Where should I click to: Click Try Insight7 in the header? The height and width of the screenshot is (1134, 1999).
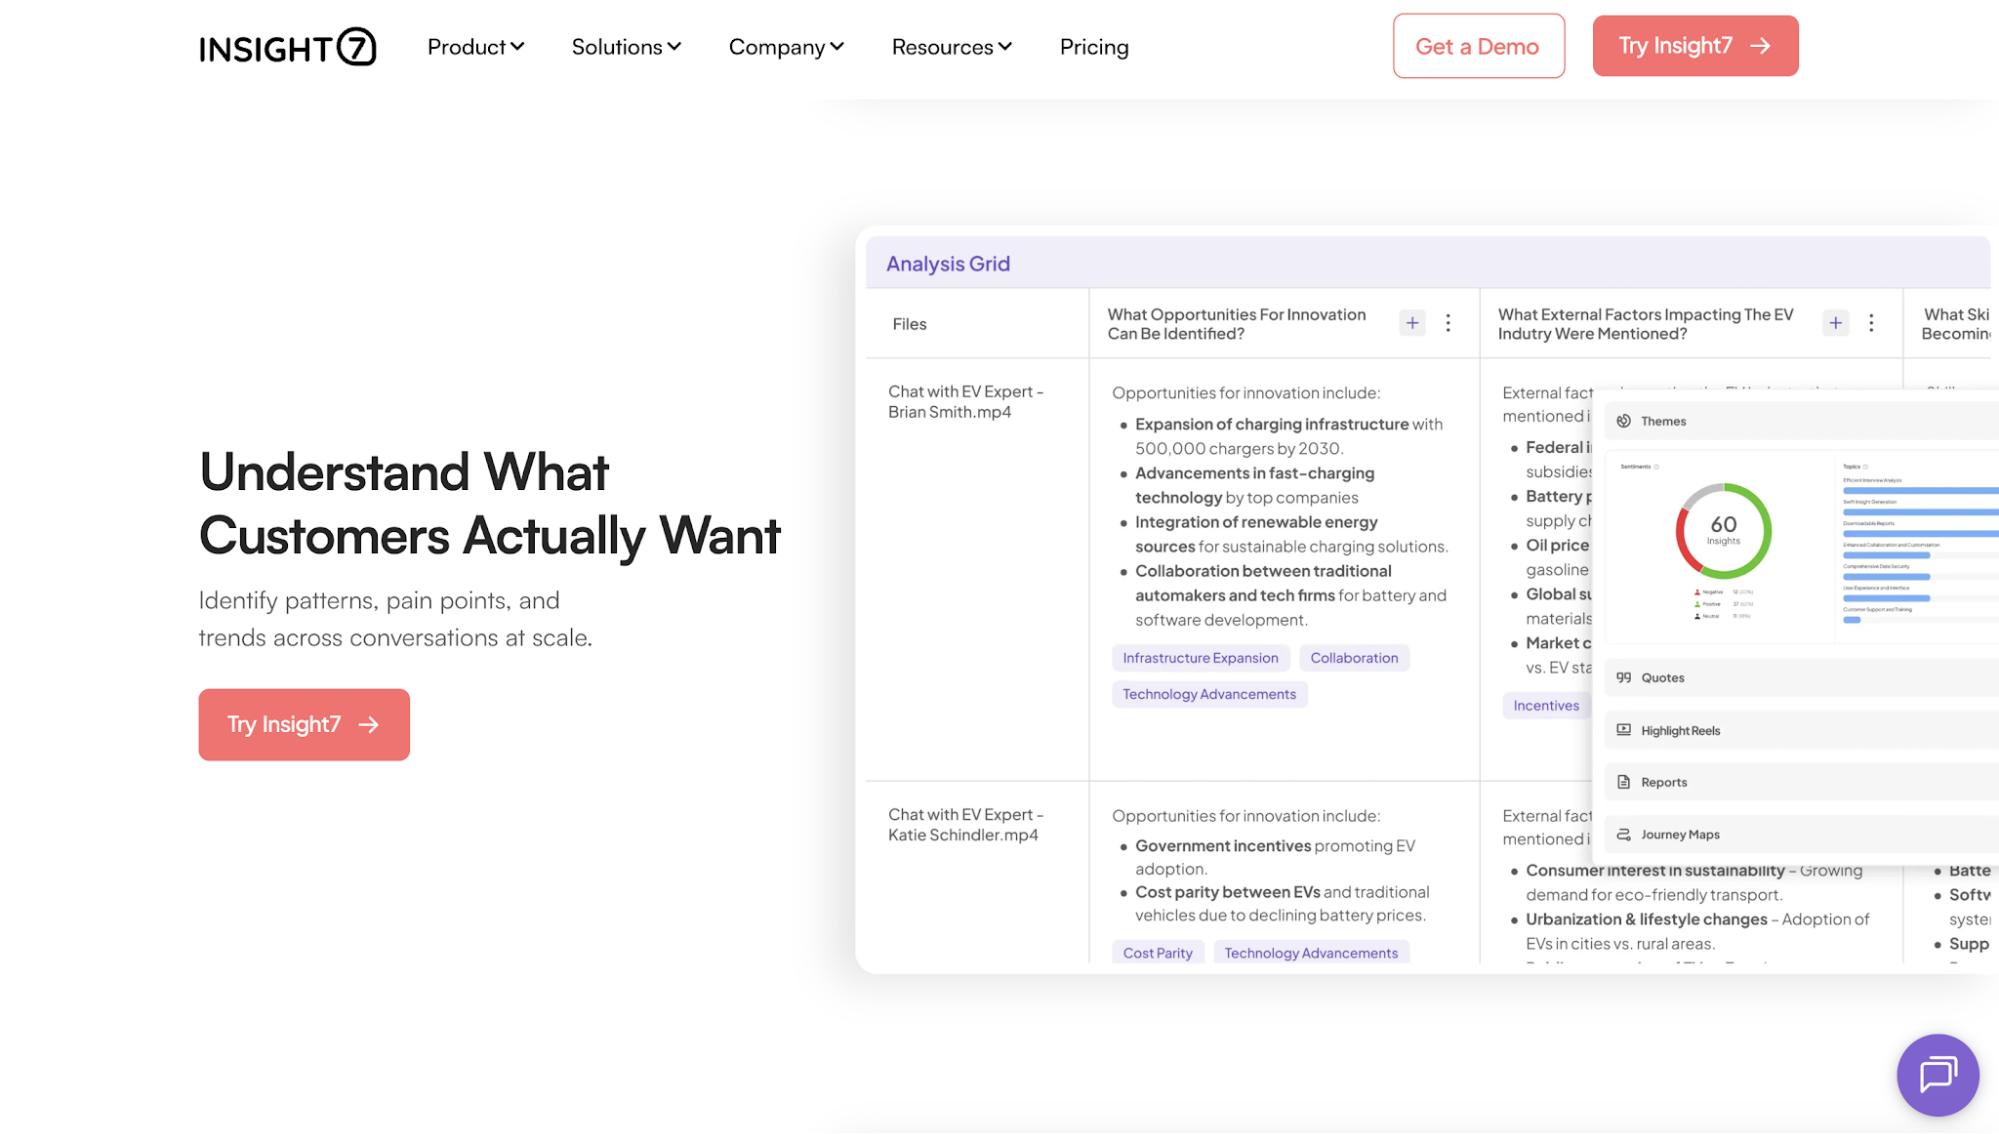click(1695, 46)
